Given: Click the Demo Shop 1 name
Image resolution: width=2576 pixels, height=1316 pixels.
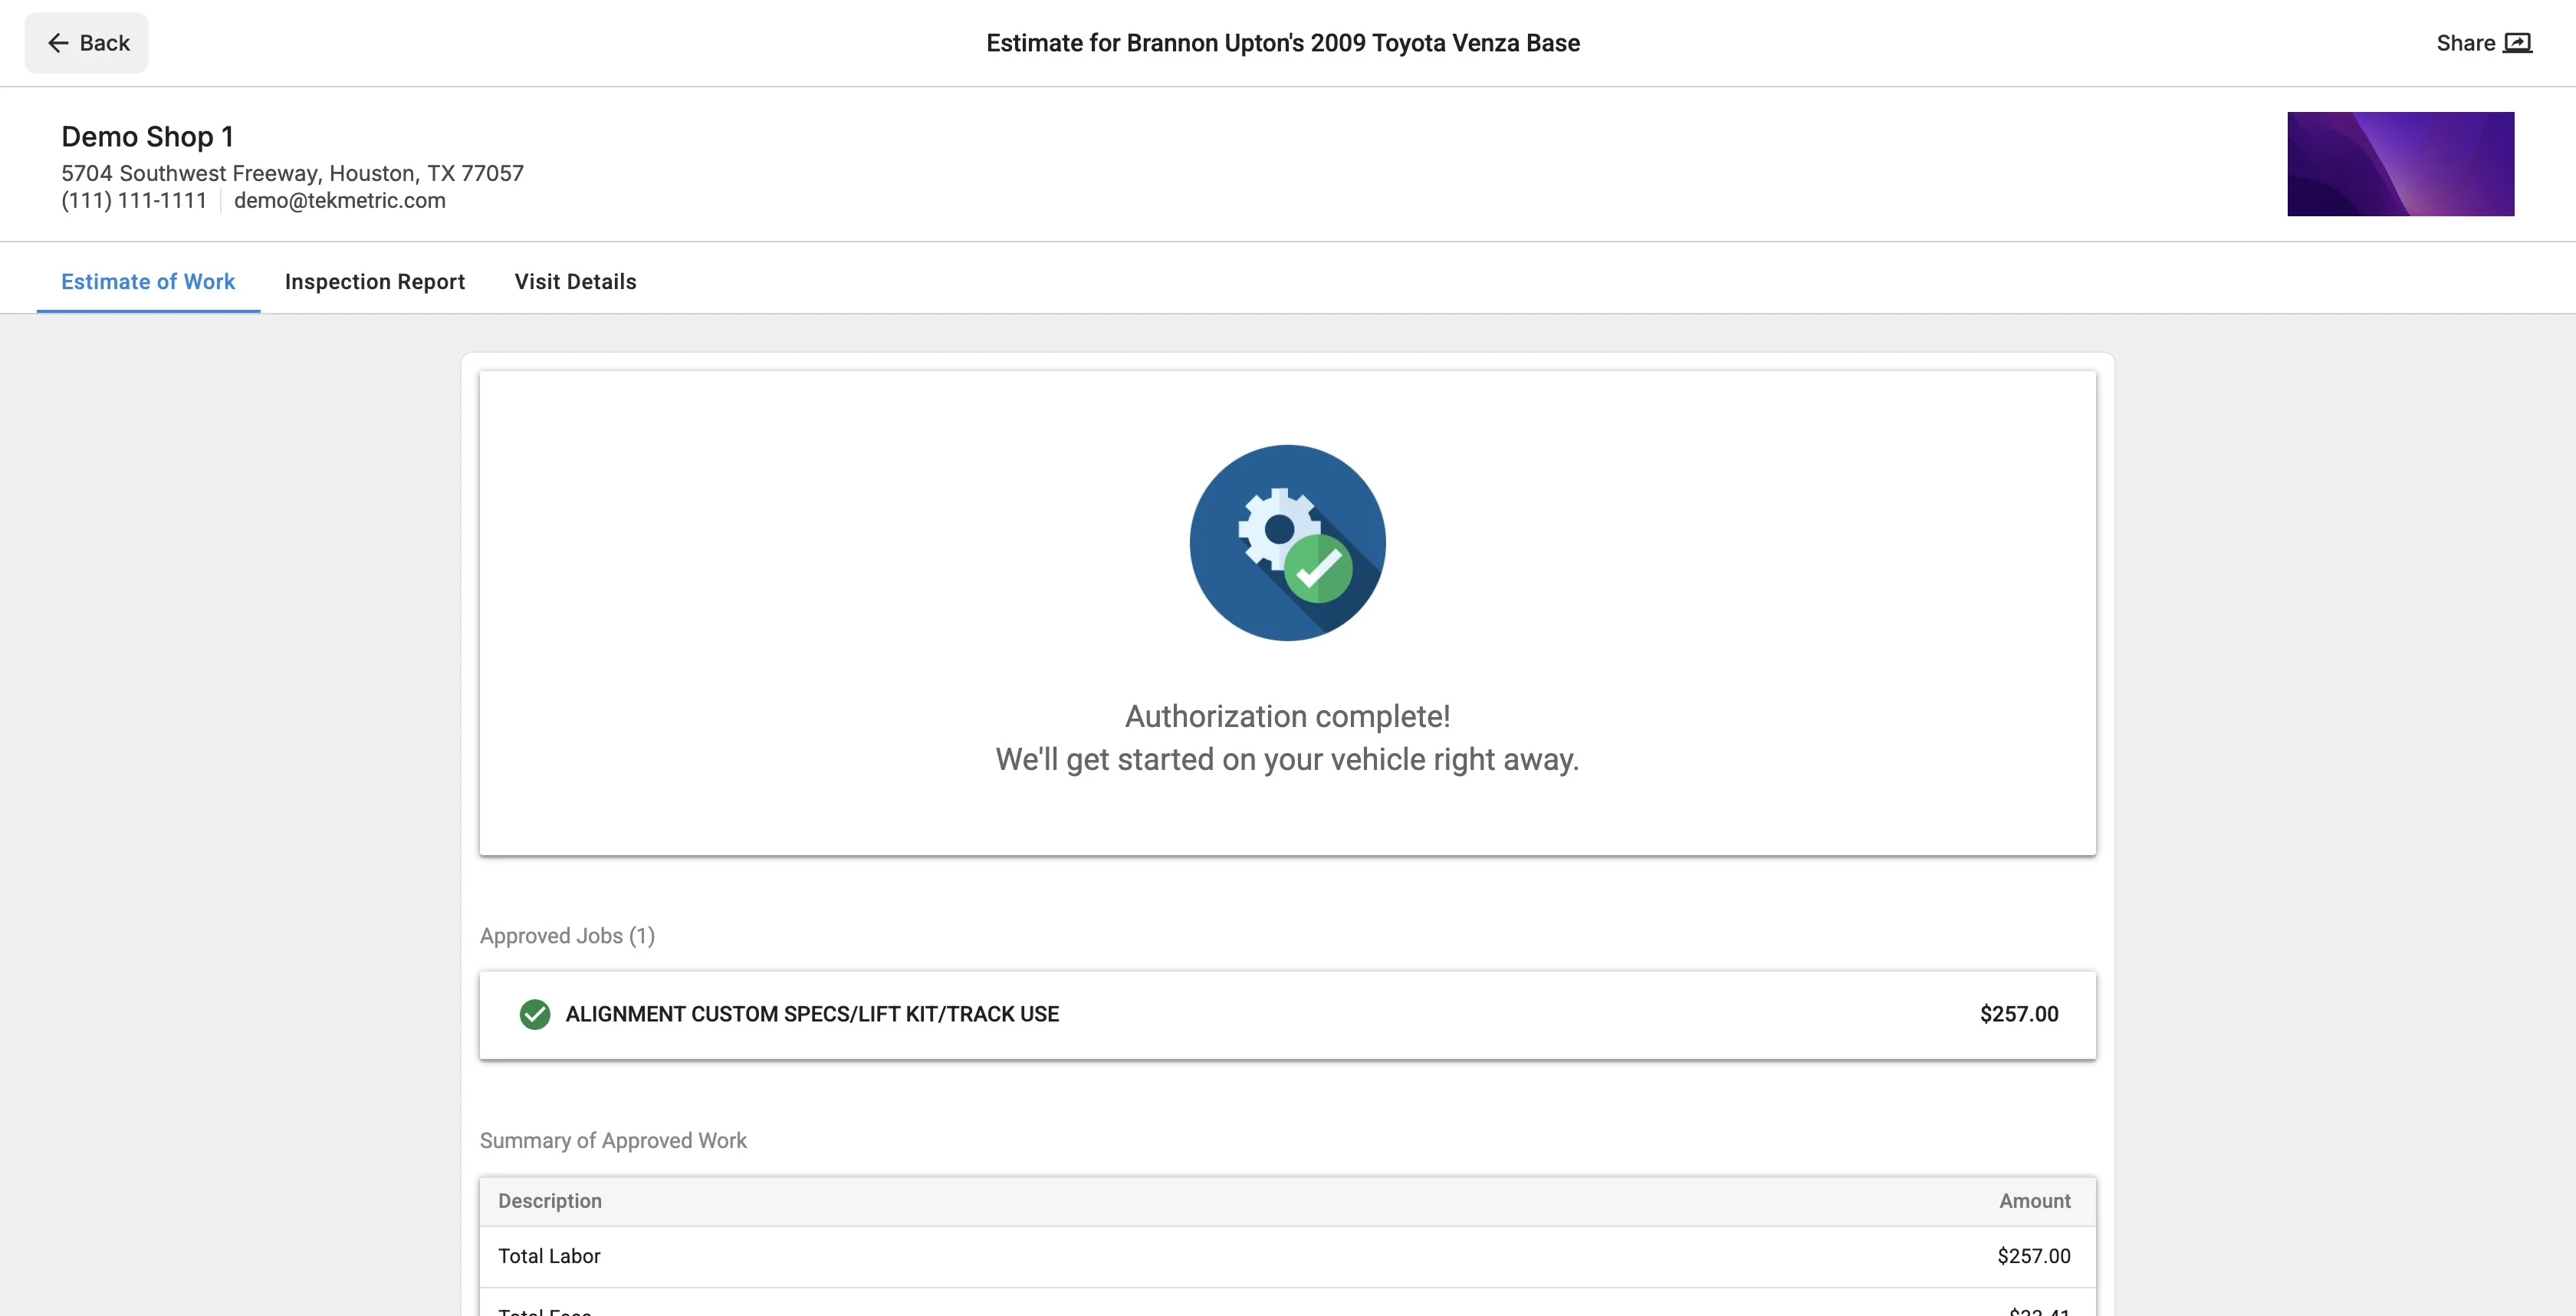Looking at the screenshot, I should [x=147, y=136].
